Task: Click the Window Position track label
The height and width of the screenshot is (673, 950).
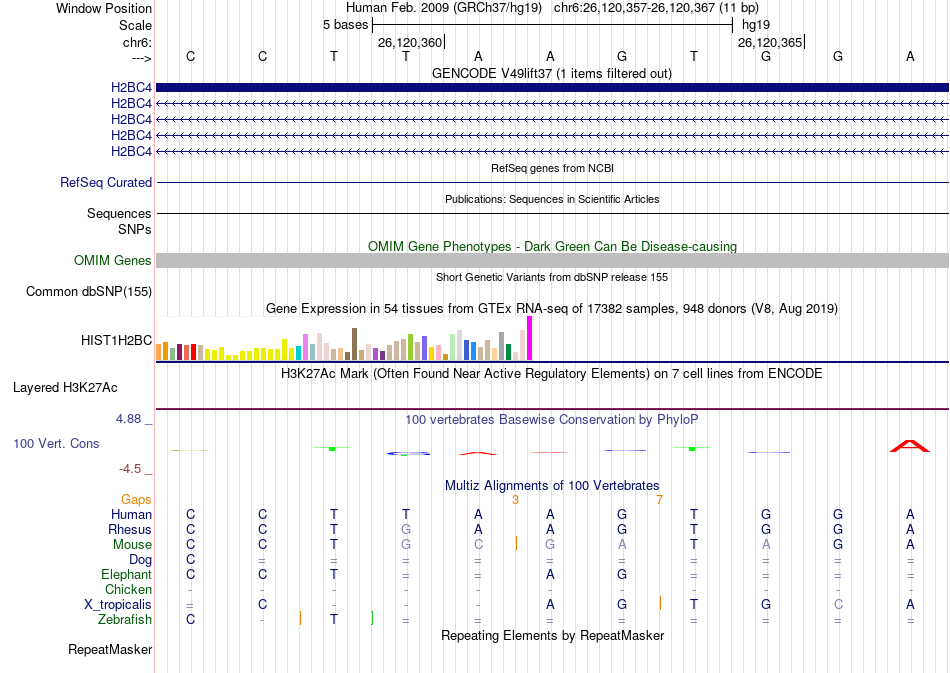Action: pyautogui.click(x=104, y=8)
